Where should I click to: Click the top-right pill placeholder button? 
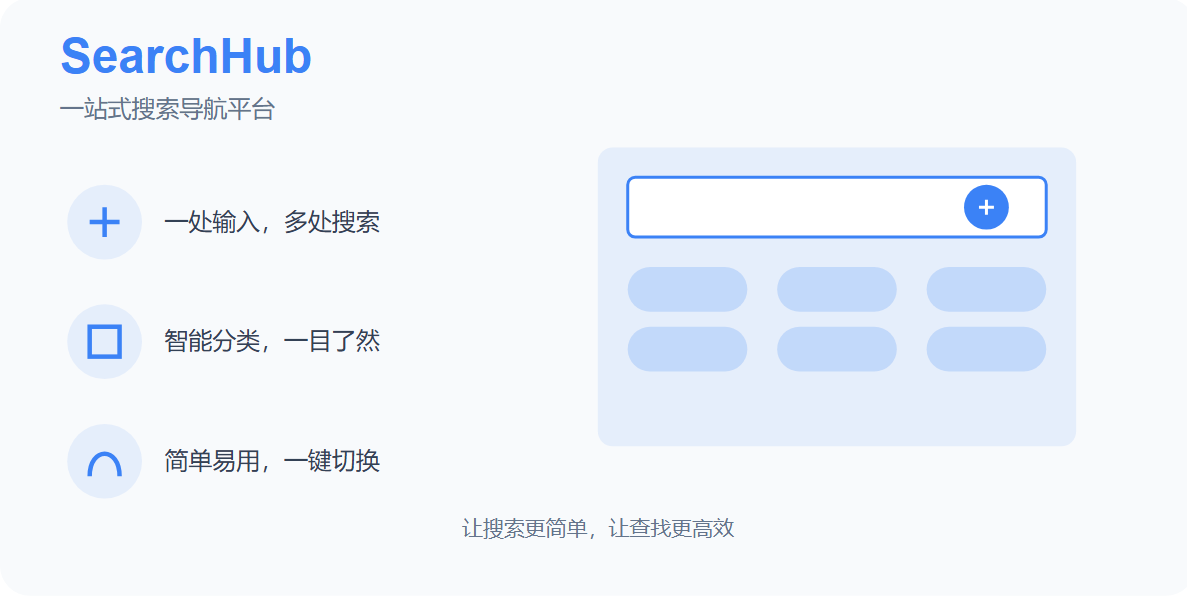point(986,289)
